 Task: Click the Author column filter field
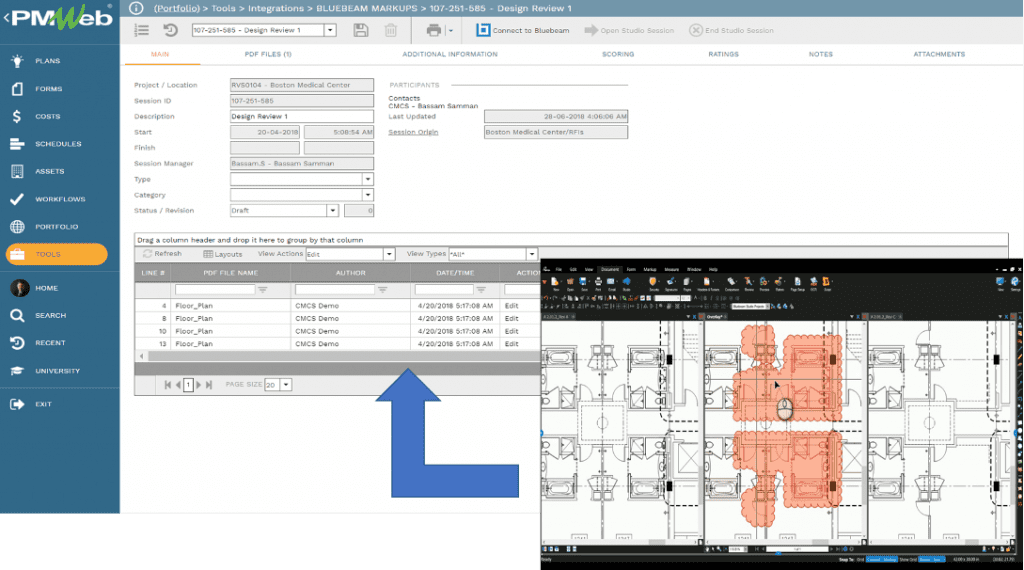[x=335, y=289]
